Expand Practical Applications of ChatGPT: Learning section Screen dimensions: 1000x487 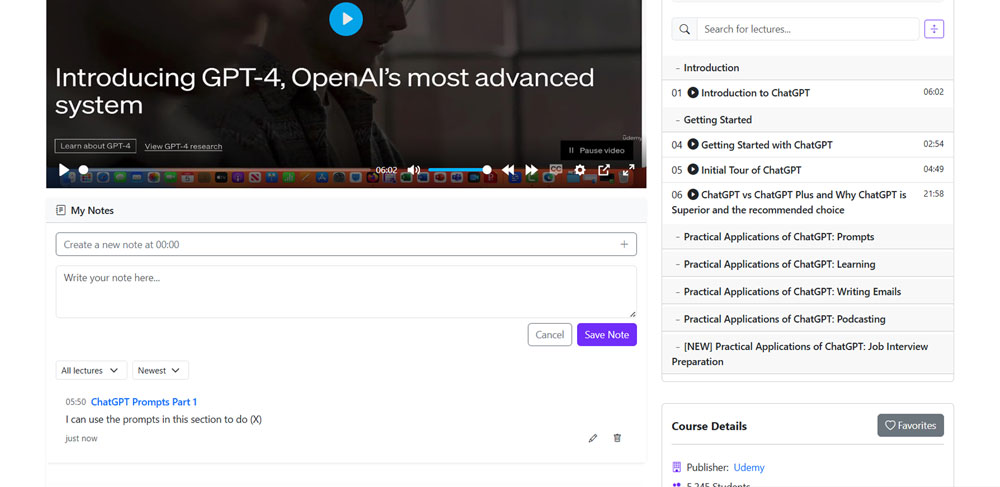807,264
